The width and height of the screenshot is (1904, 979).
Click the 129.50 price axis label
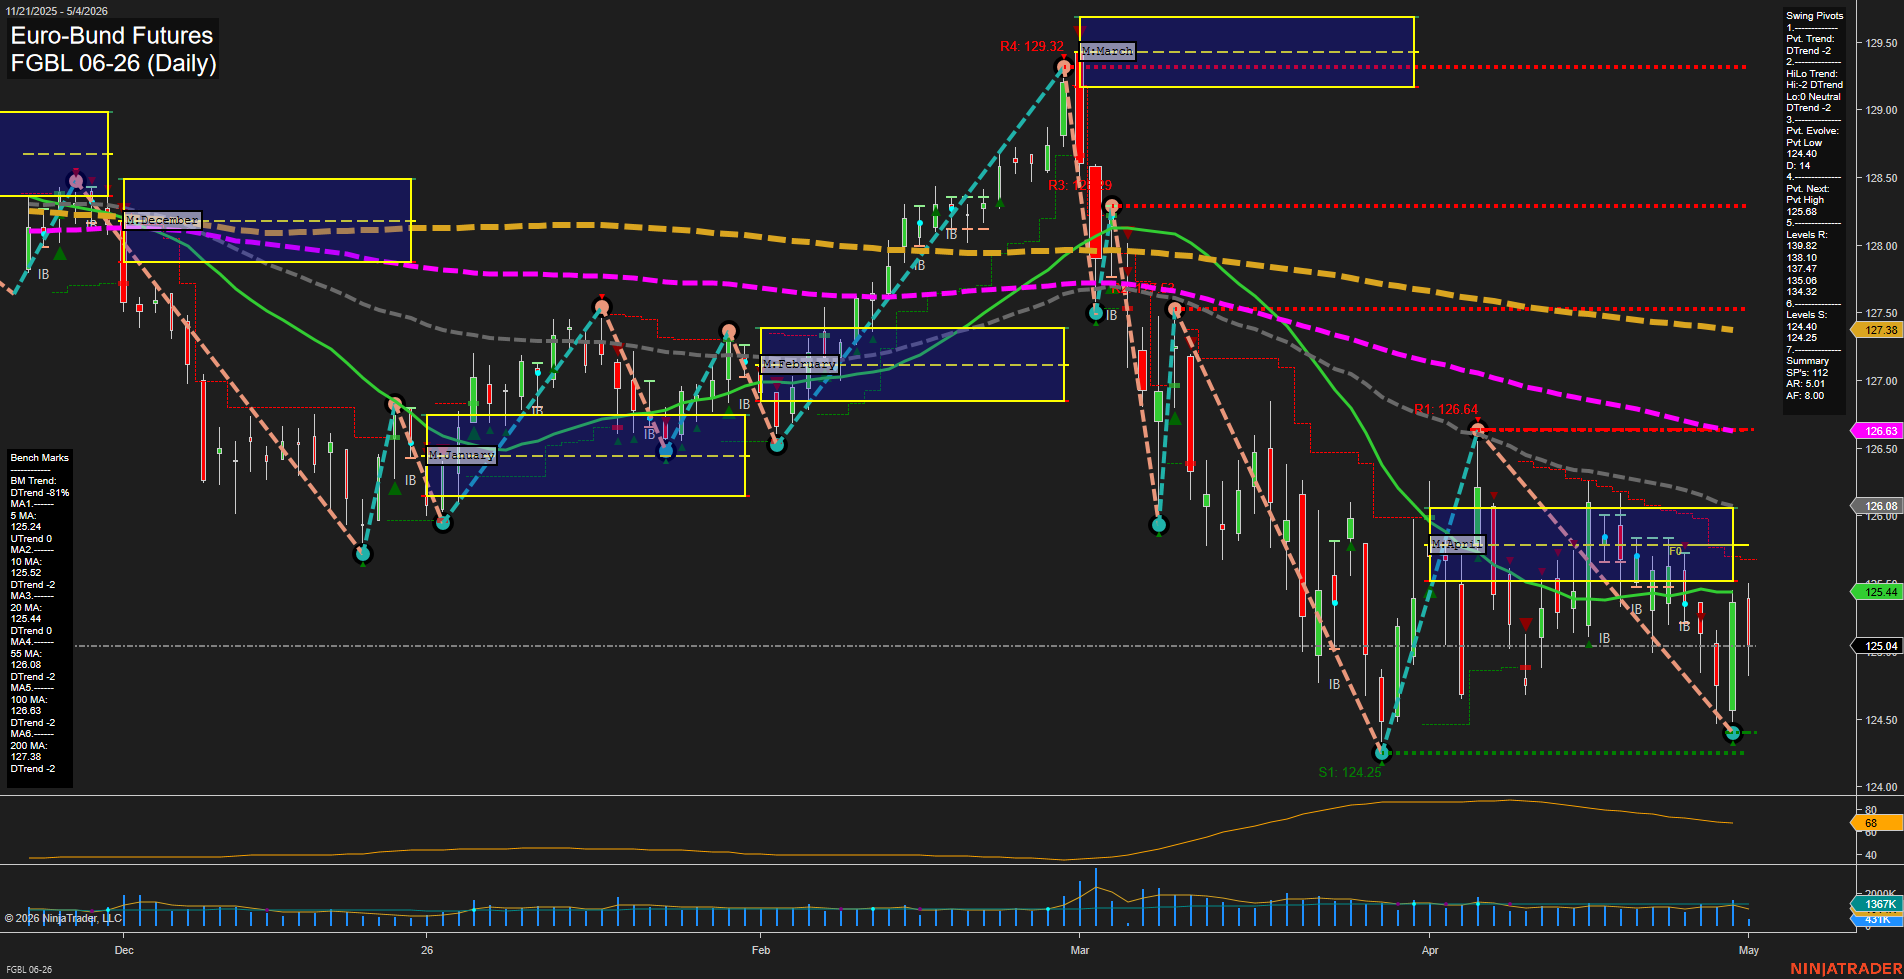[1881, 43]
